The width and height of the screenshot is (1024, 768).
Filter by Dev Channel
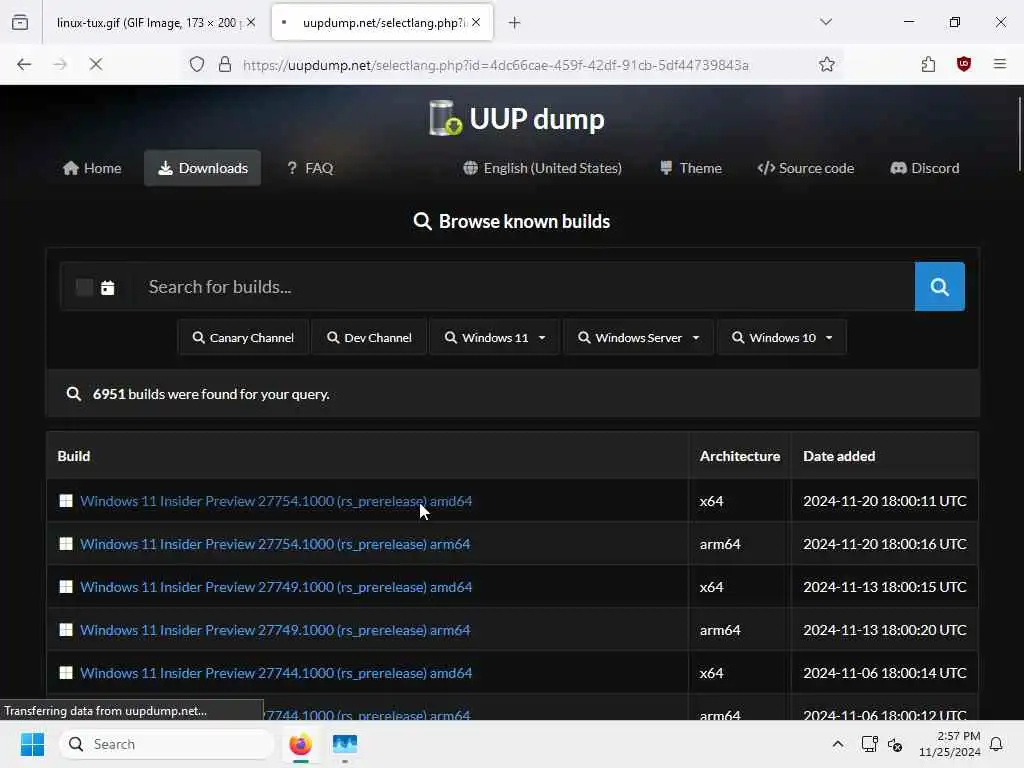[x=369, y=338]
